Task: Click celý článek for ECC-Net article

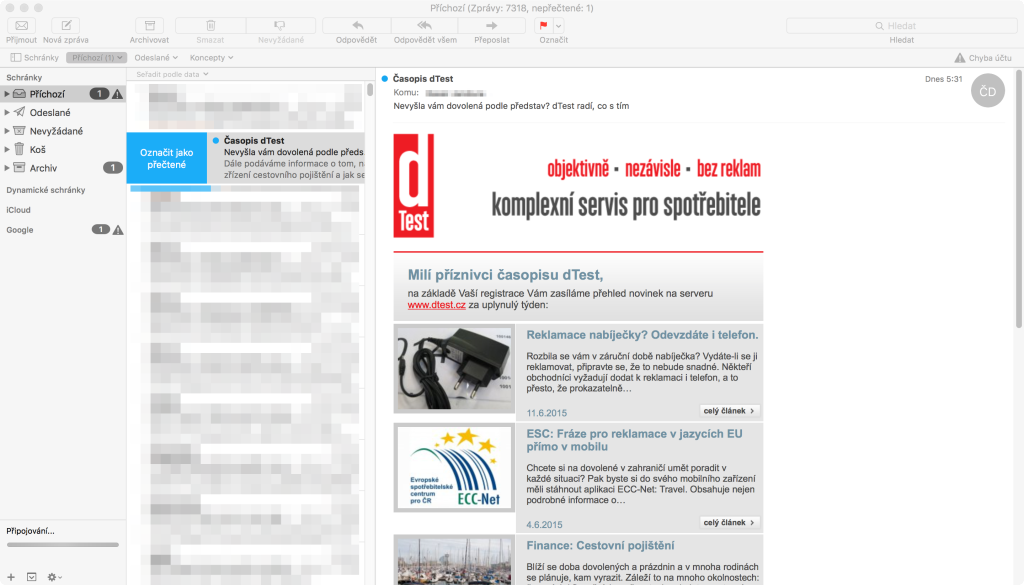Action: point(729,522)
